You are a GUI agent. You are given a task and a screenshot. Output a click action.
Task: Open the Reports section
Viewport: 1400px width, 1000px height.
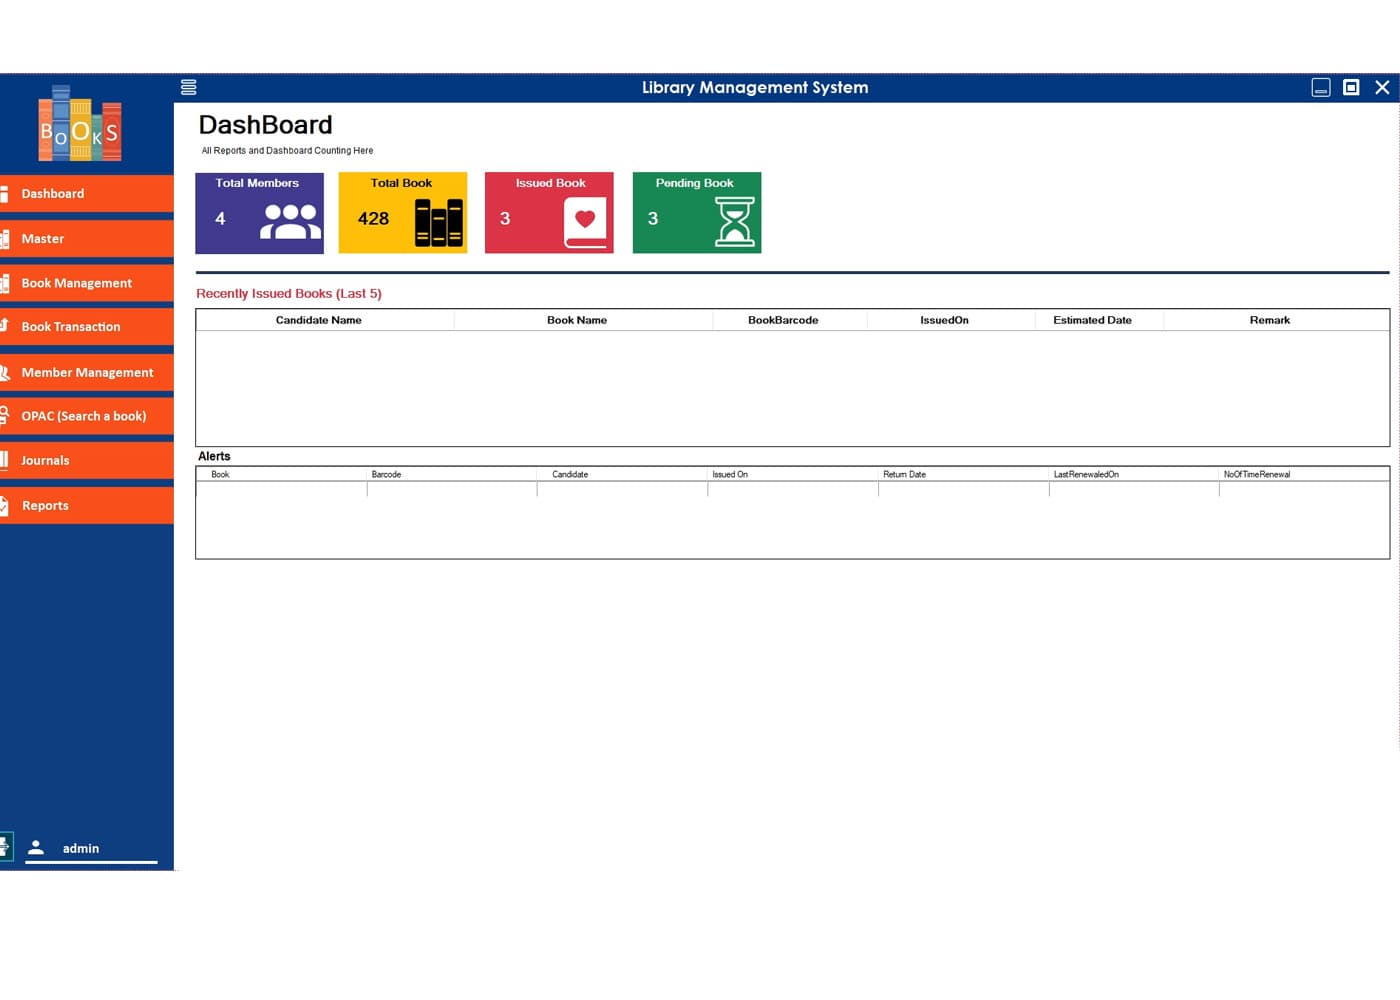(x=87, y=506)
